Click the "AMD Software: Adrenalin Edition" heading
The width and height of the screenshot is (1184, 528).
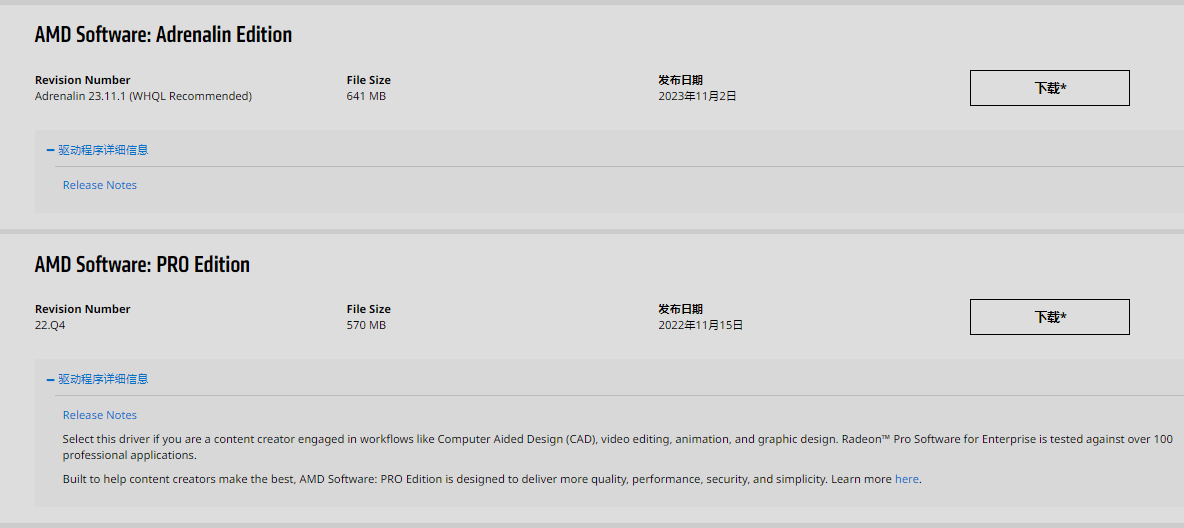click(x=163, y=35)
